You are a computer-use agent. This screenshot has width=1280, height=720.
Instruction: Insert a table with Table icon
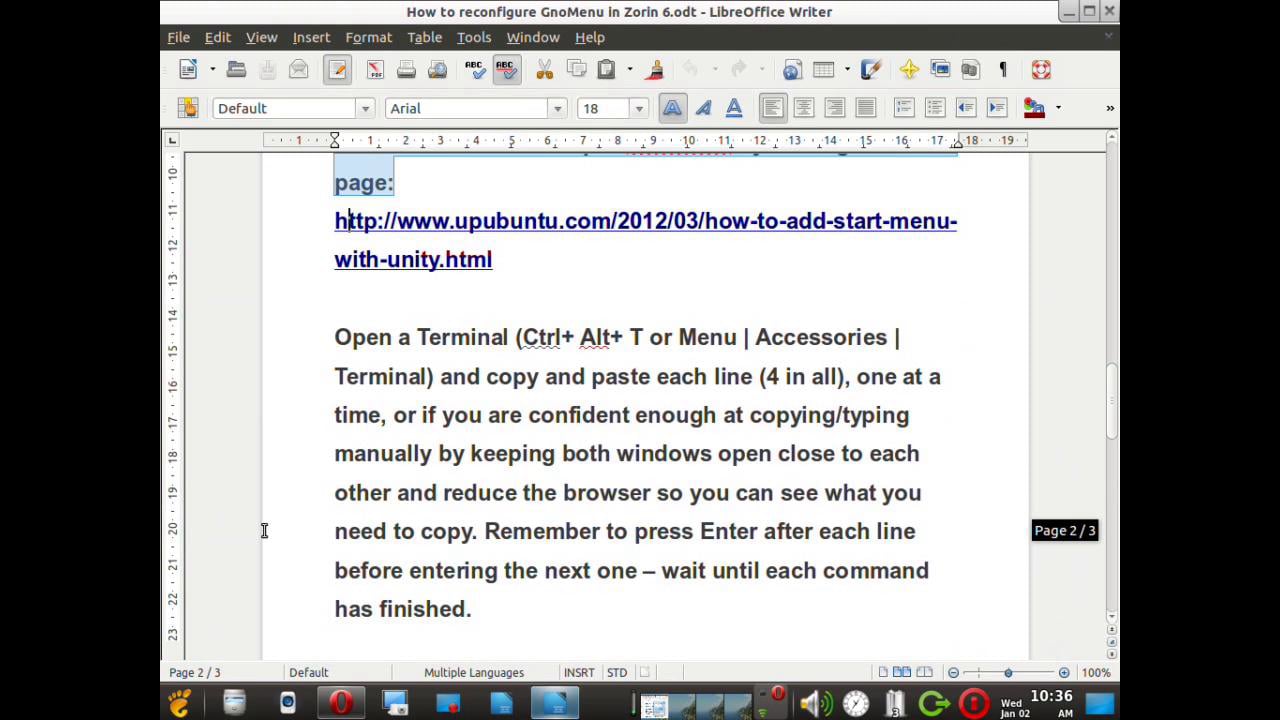(823, 69)
